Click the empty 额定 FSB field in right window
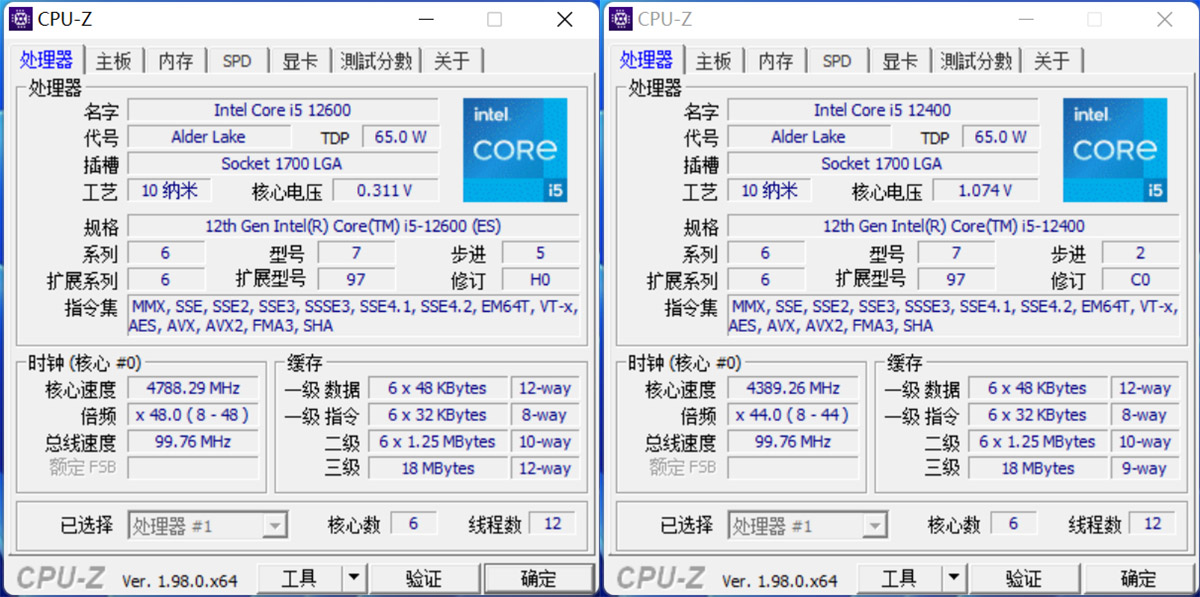 tap(793, 468)
